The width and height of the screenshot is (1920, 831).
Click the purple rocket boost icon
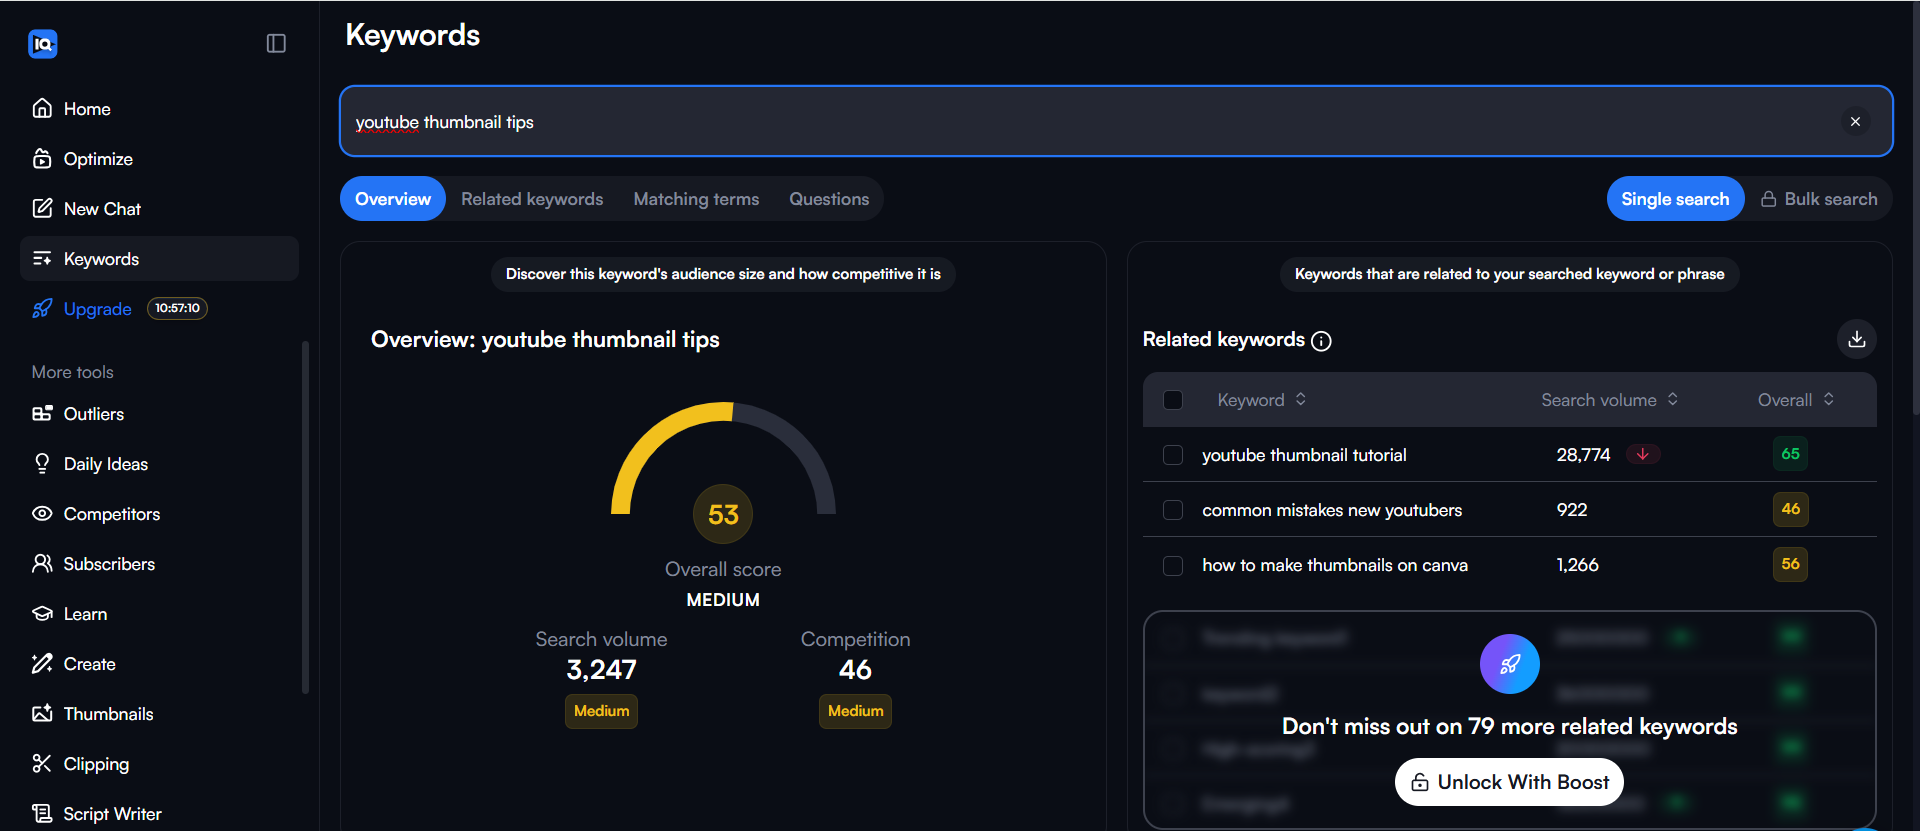coord(1509,664)
